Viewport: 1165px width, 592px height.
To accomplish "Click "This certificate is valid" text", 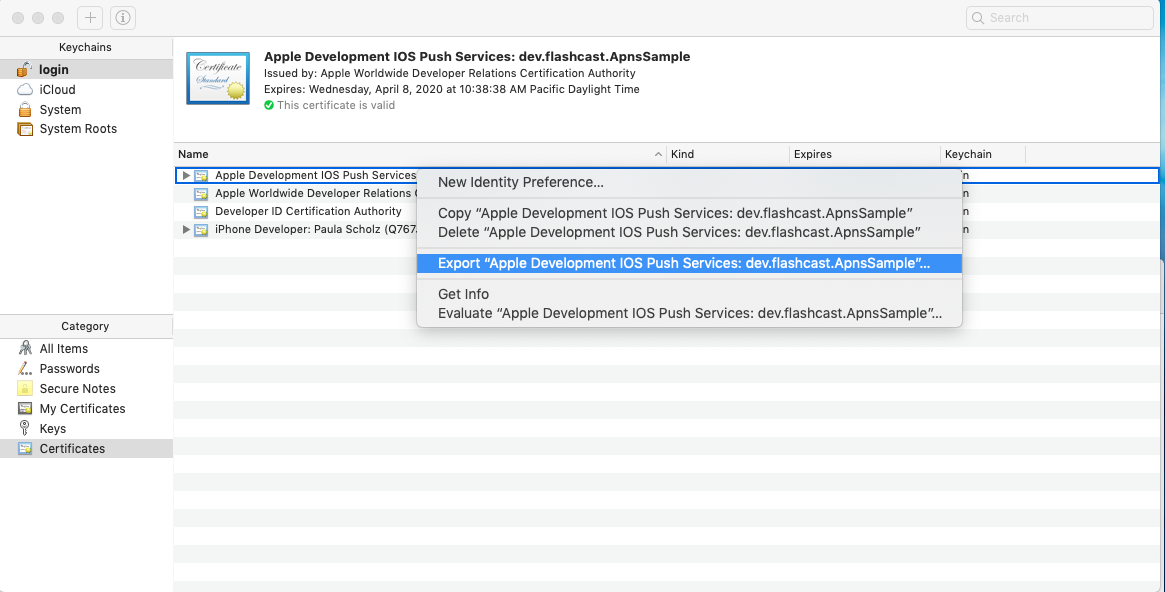I will pos(336,105).
